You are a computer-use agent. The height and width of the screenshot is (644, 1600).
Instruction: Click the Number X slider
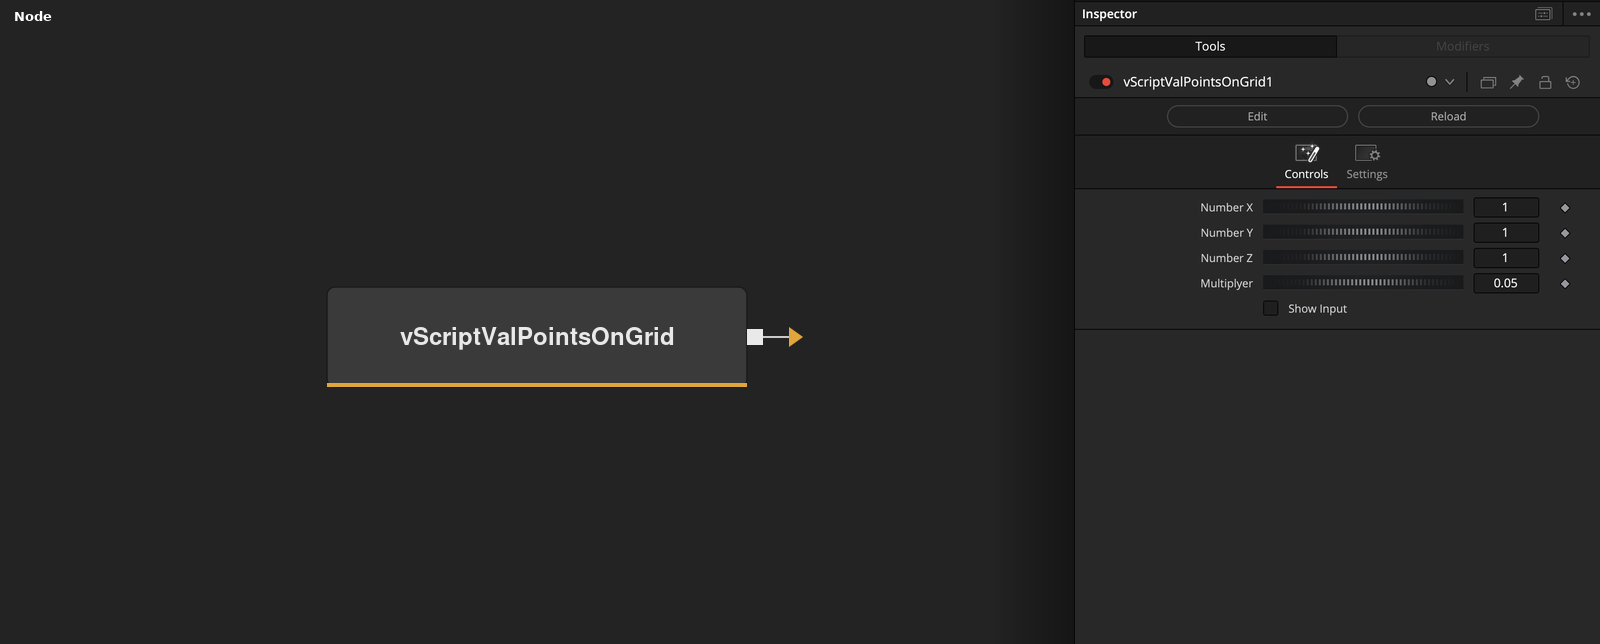tap(1363, 207)
